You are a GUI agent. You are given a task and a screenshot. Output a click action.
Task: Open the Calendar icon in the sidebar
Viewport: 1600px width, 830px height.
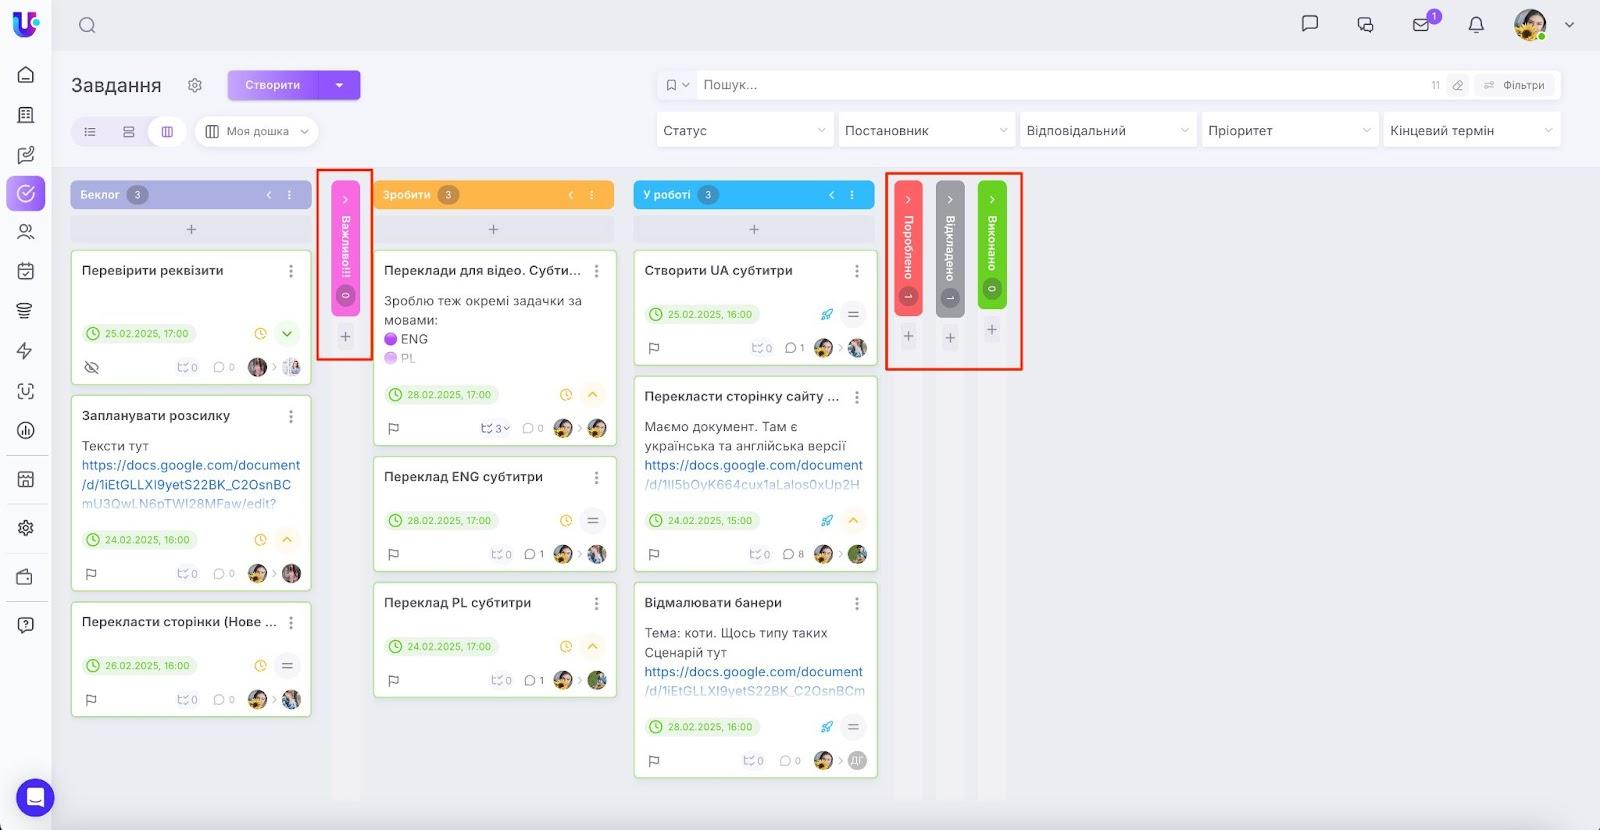tap(26, 271)
